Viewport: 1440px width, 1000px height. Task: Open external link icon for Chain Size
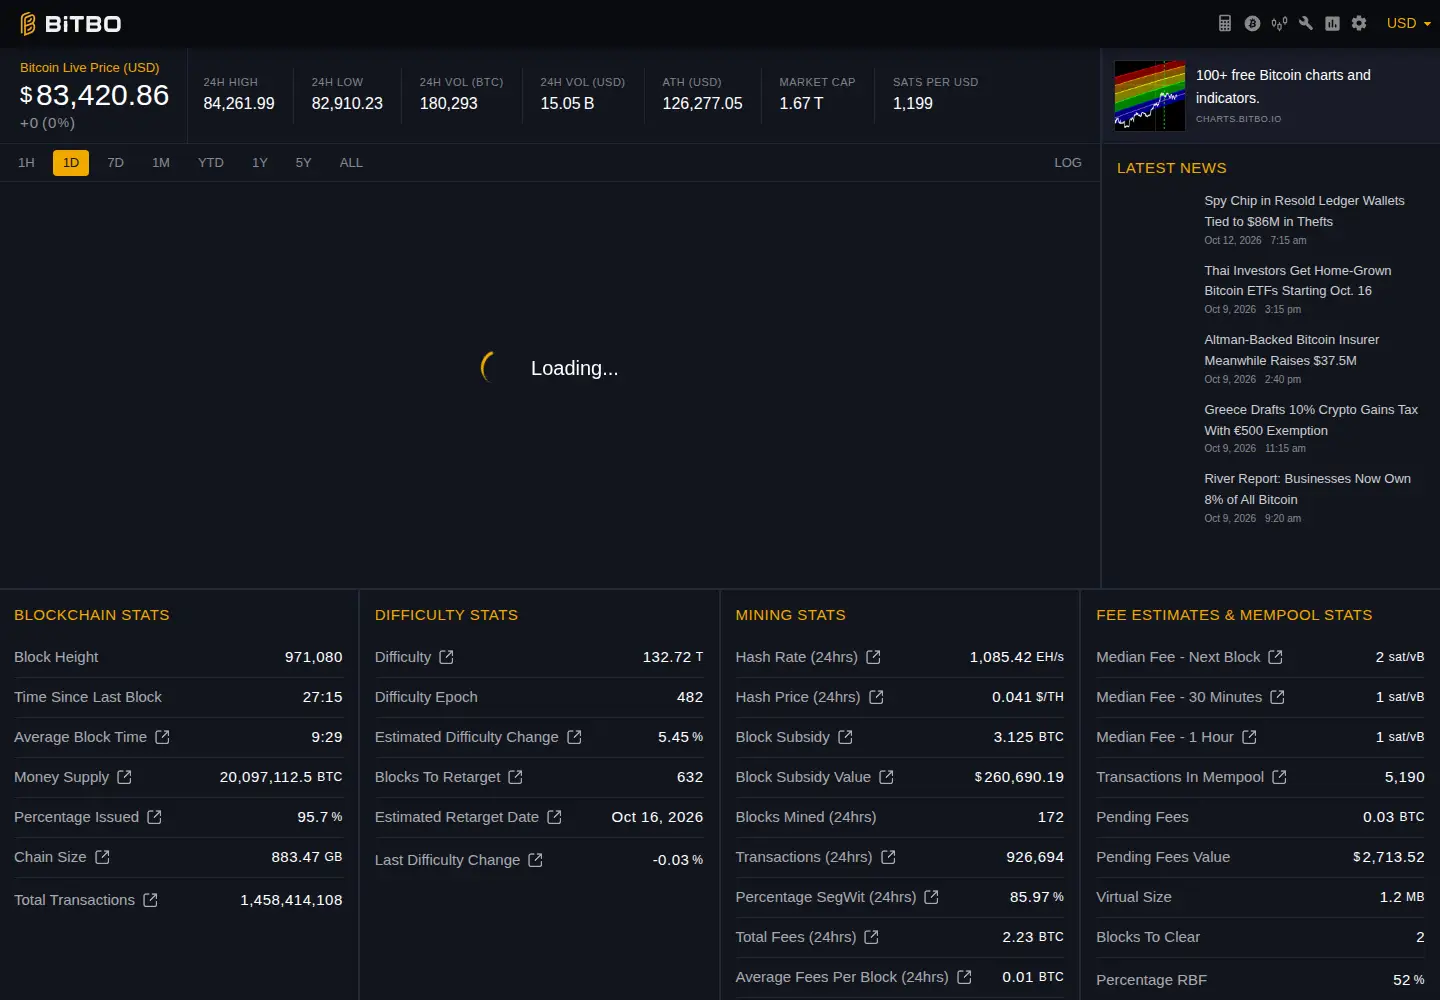(102, 857)
